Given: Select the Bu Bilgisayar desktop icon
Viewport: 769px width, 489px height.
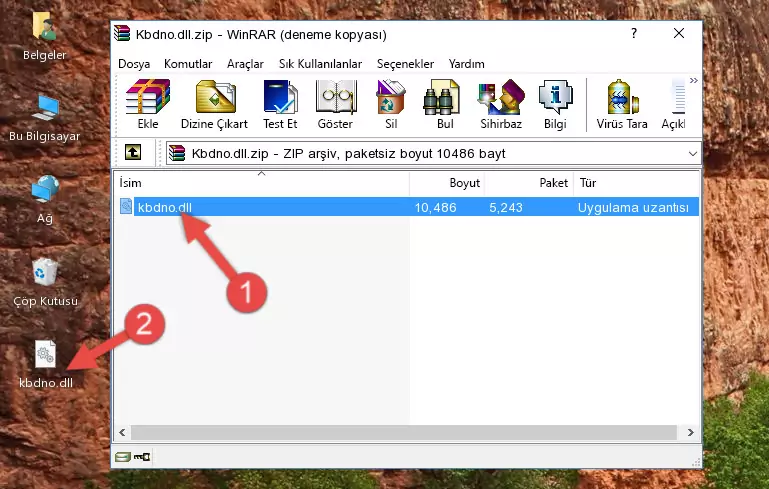Looking at the screenshot, I should 45,119.
